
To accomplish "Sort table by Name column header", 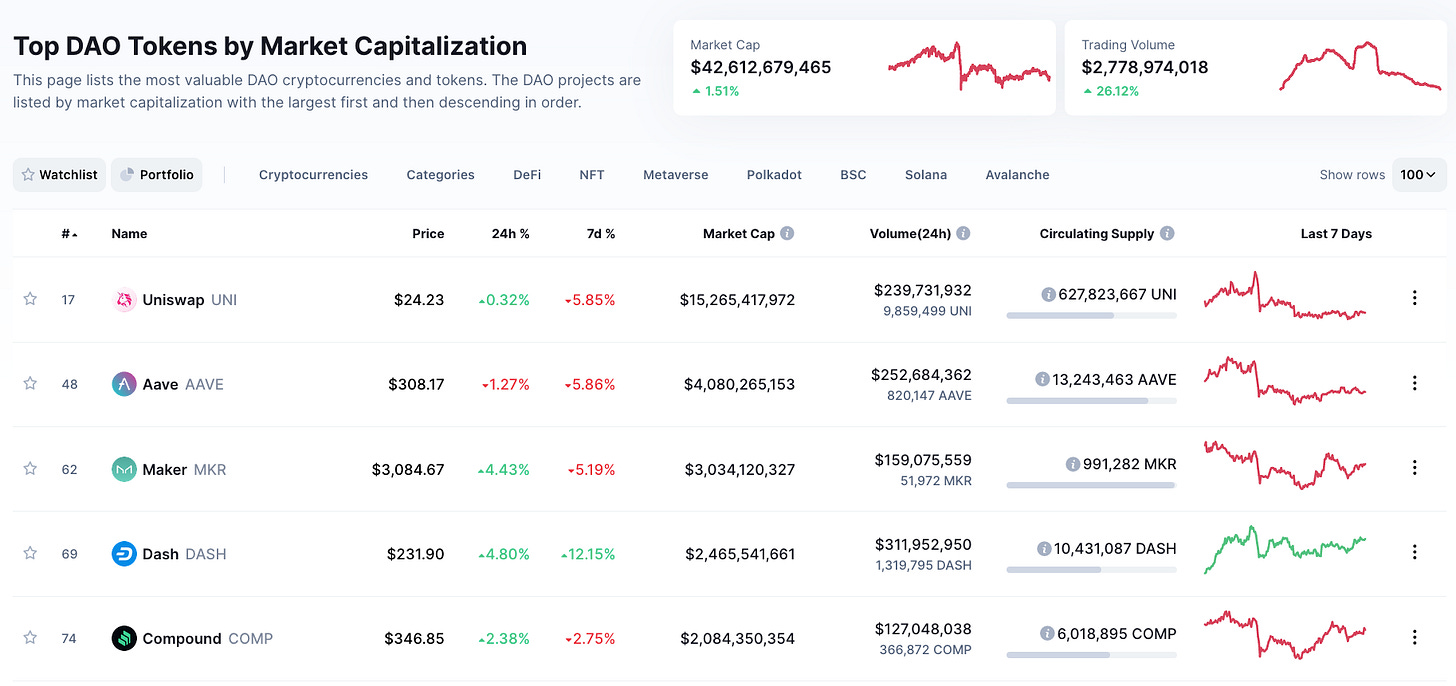I will [129, 233].
